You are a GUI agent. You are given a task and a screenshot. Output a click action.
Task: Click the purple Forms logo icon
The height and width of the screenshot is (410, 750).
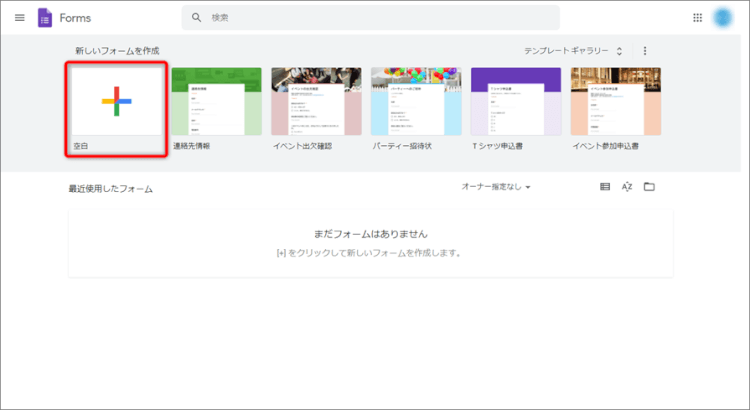(45, 18)
